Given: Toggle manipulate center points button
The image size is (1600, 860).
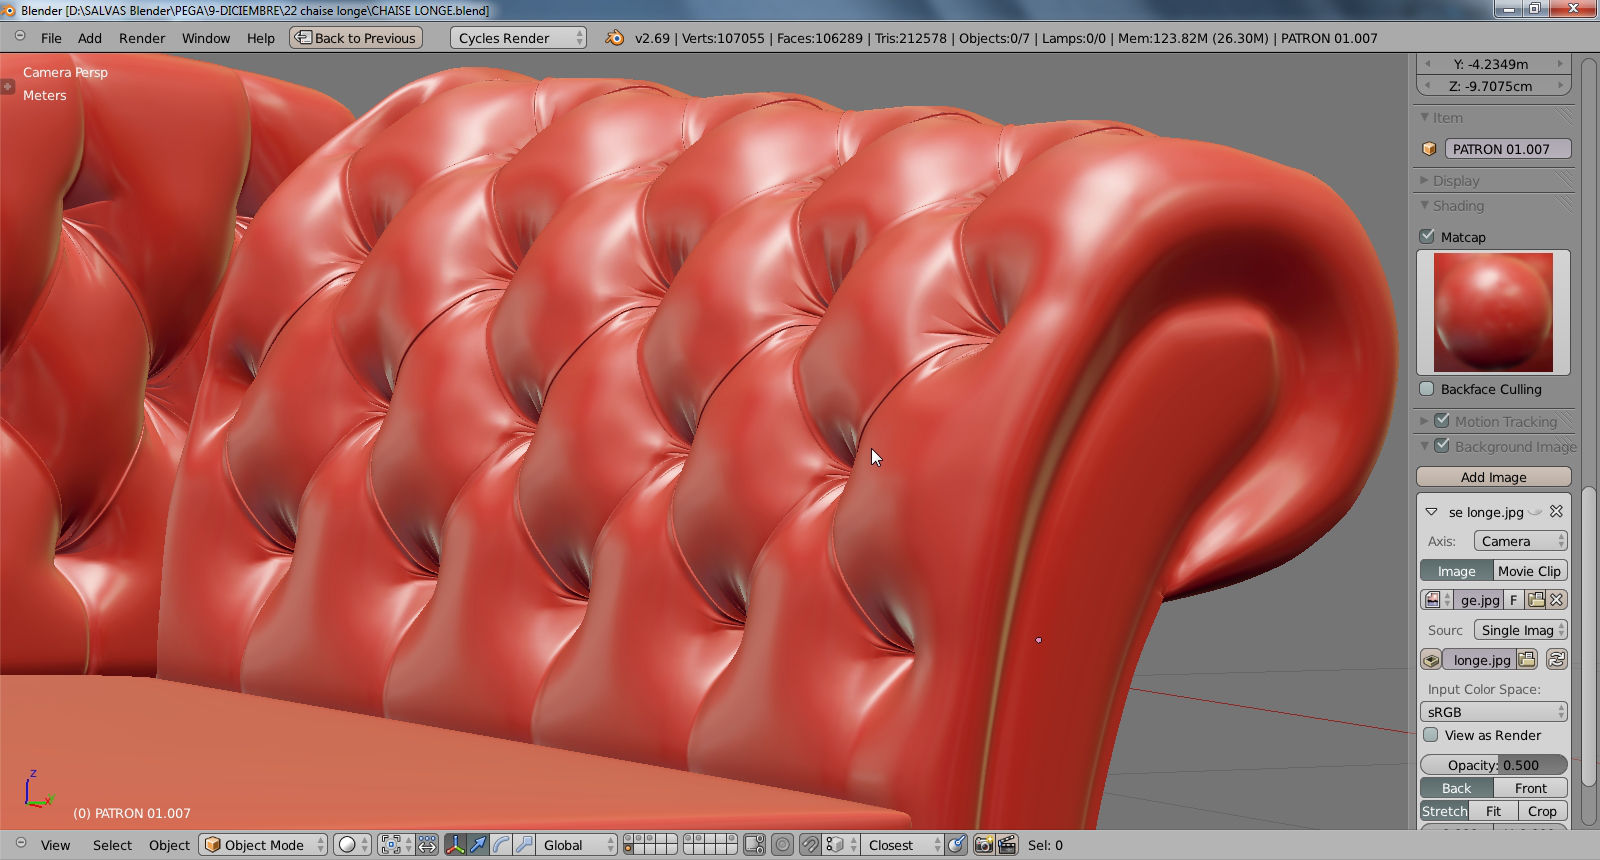Looking at the screenshot, I should pos(427,845).
